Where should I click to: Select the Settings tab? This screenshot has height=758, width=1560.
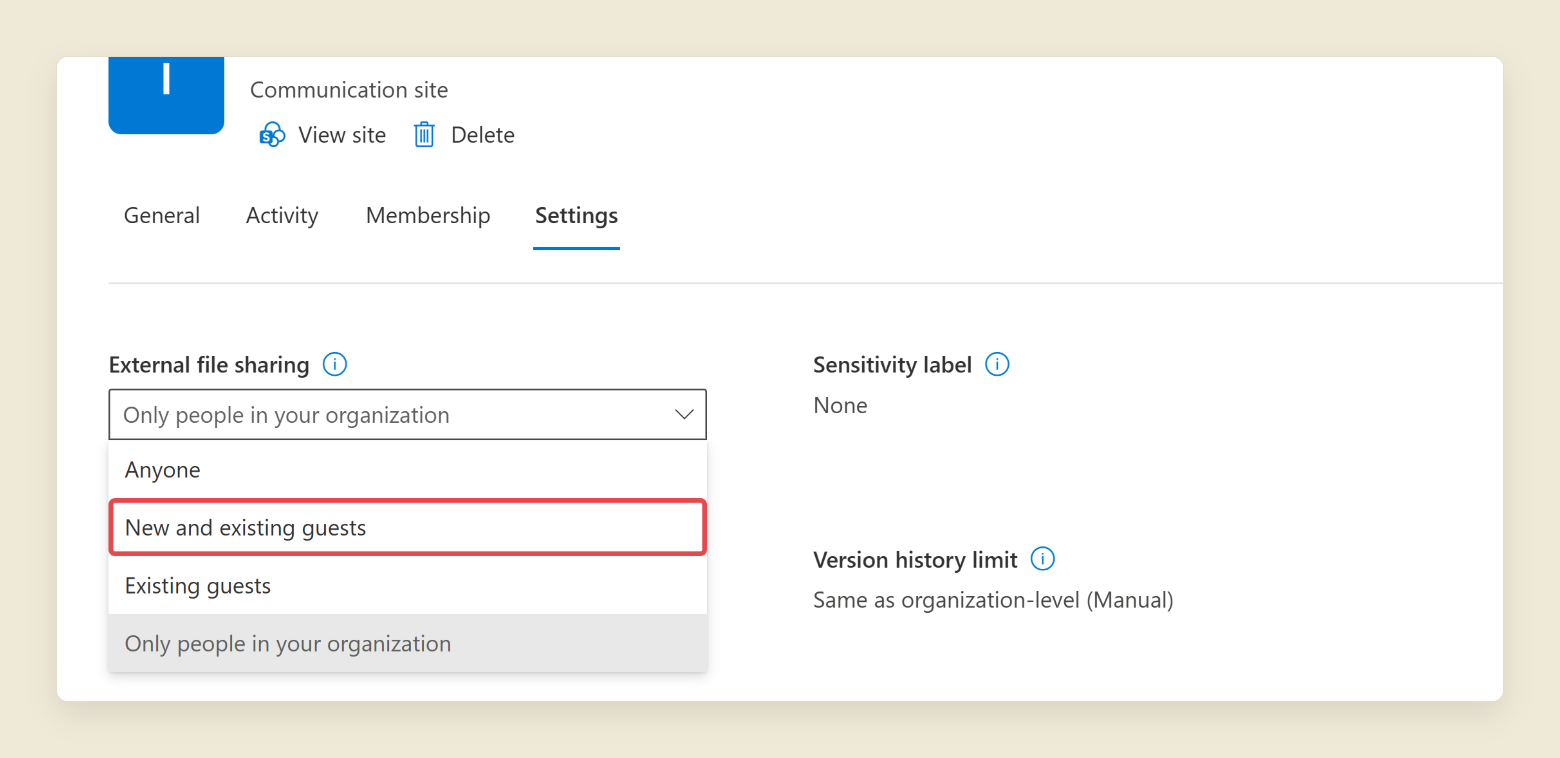click(576, 216)
